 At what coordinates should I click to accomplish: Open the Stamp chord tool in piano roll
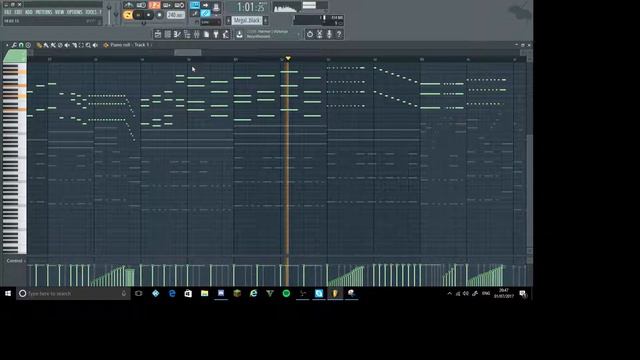28,45
